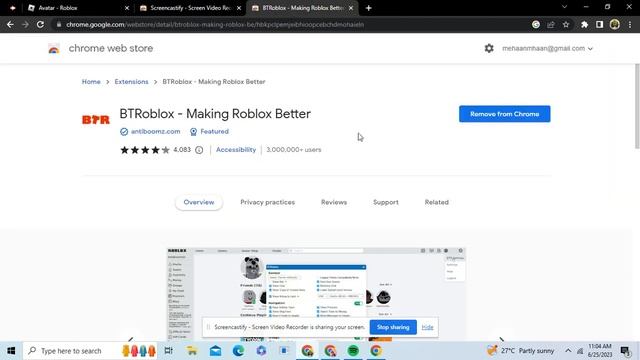
Task: Open File Explorer from taskbar
Action: [x=192, y=351]
